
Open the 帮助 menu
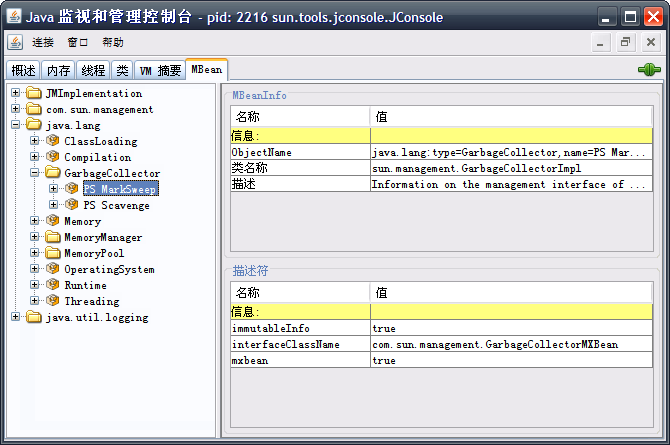tap(113, 42)
